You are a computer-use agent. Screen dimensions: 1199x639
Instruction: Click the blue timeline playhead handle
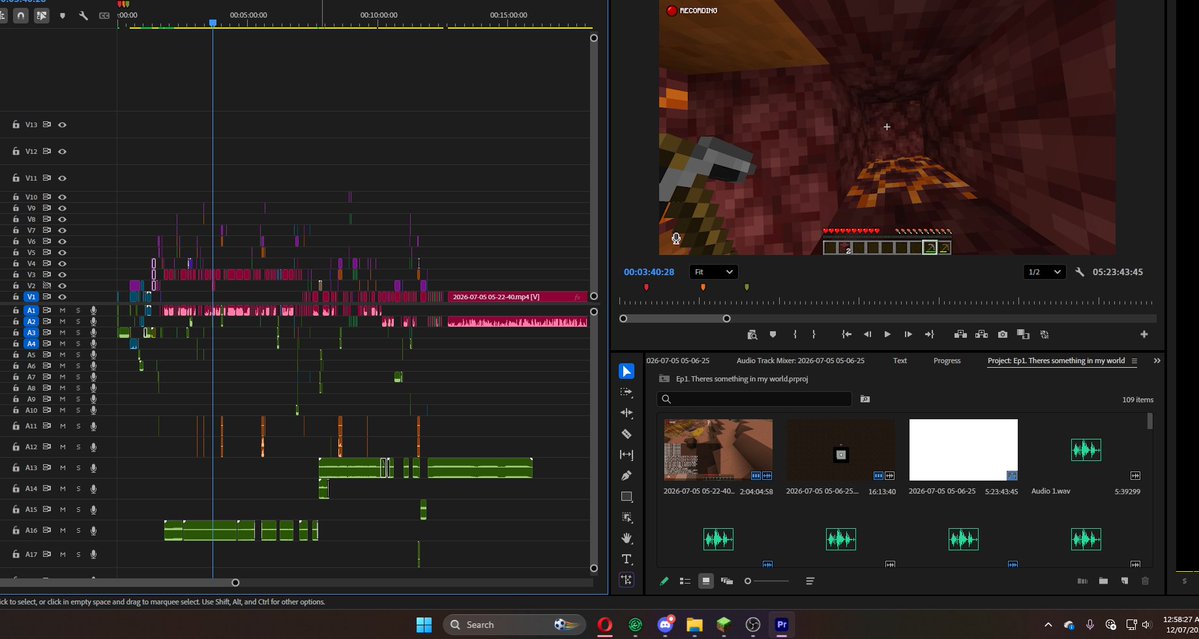coord(213,23)
